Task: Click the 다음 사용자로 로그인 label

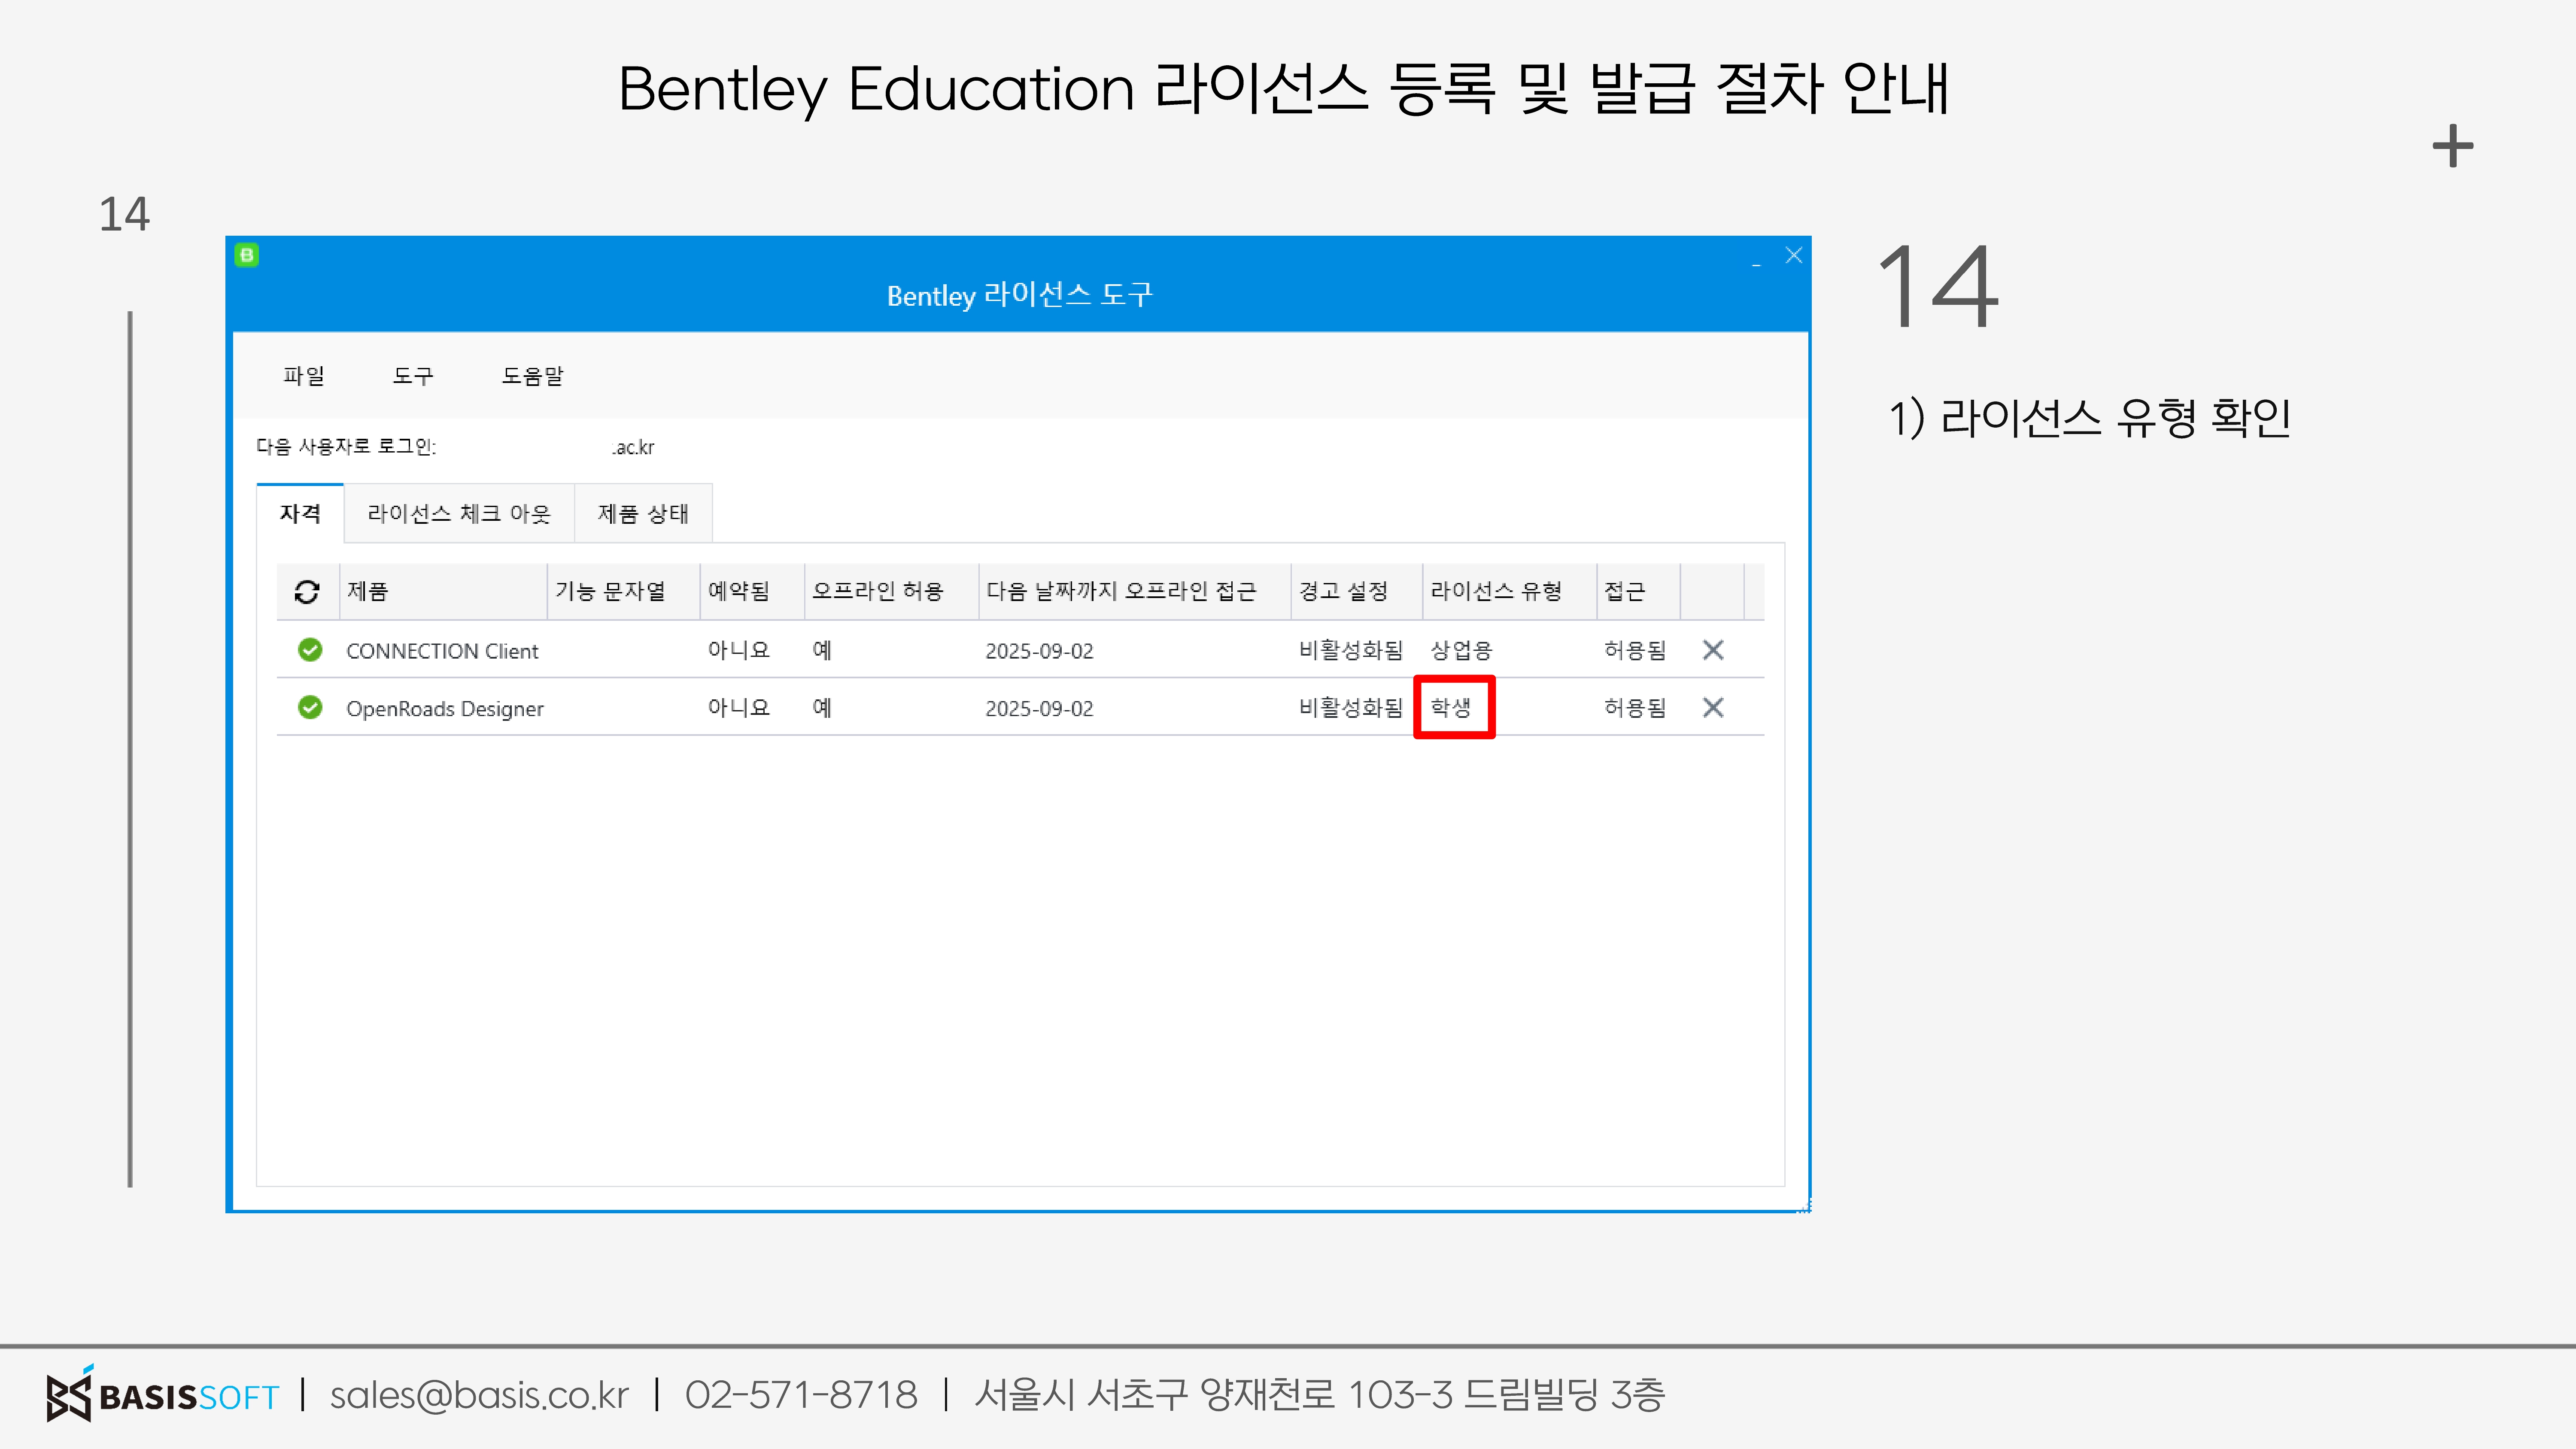Action: click(346, 446)
